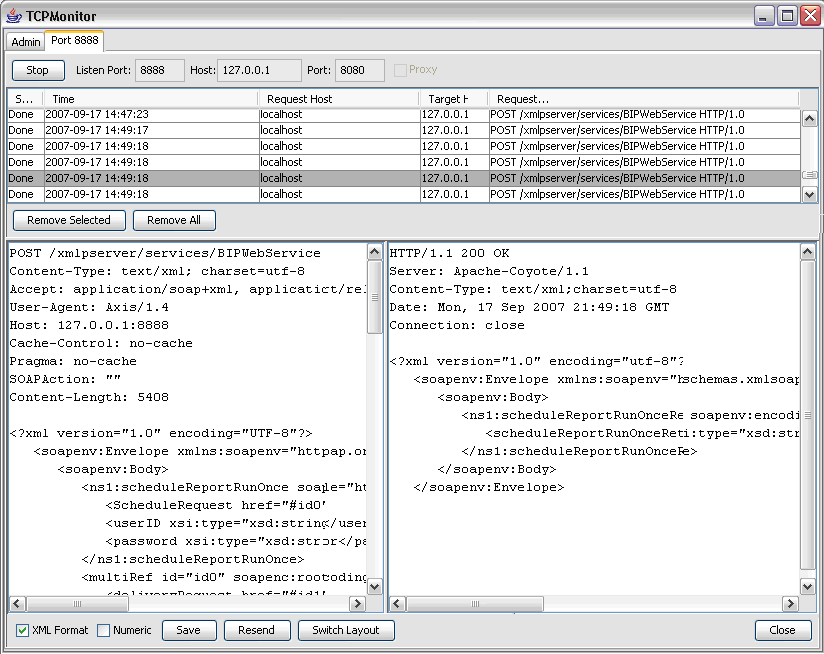Viewport: 824px width, 654px height.
Task: Click the up arrow on the response scrollbar
Action: point(808,251)
